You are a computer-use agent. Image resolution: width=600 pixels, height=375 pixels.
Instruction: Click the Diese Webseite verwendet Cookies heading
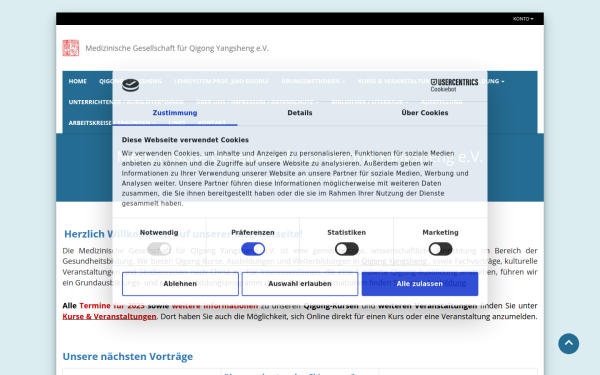tap(185, 140)
